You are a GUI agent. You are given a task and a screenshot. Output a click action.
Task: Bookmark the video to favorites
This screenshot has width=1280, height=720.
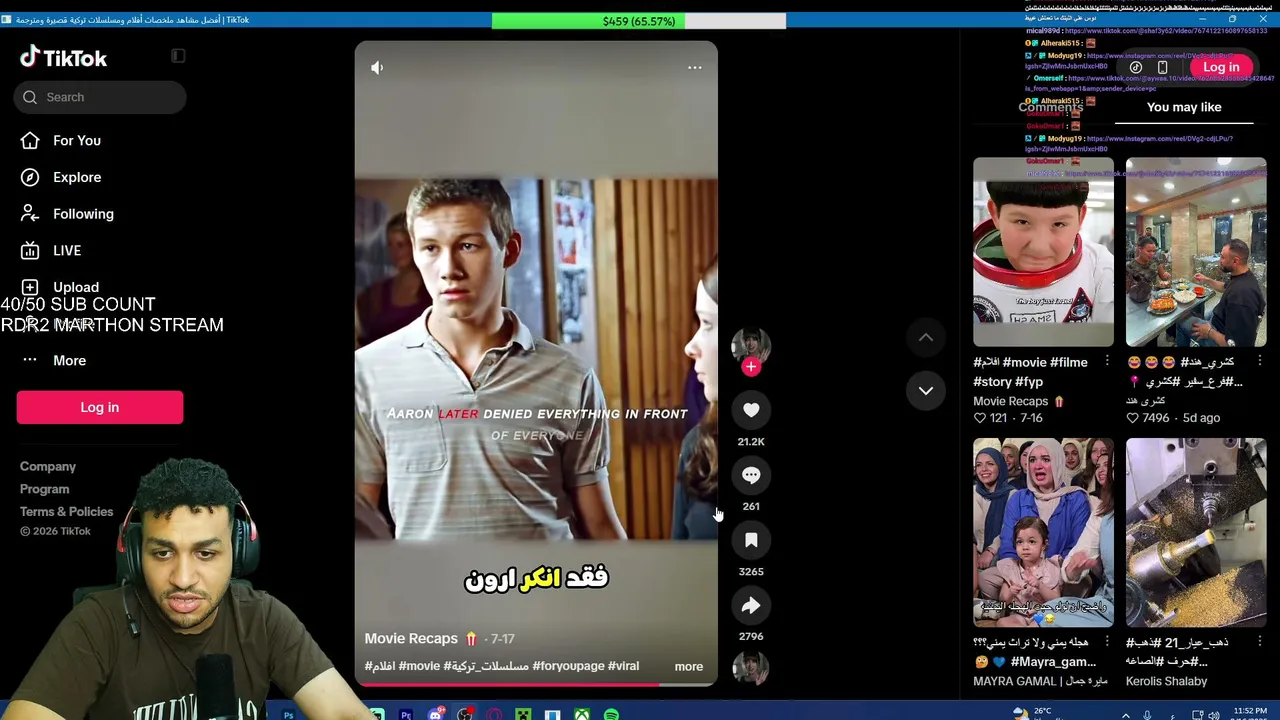[751, 540]
